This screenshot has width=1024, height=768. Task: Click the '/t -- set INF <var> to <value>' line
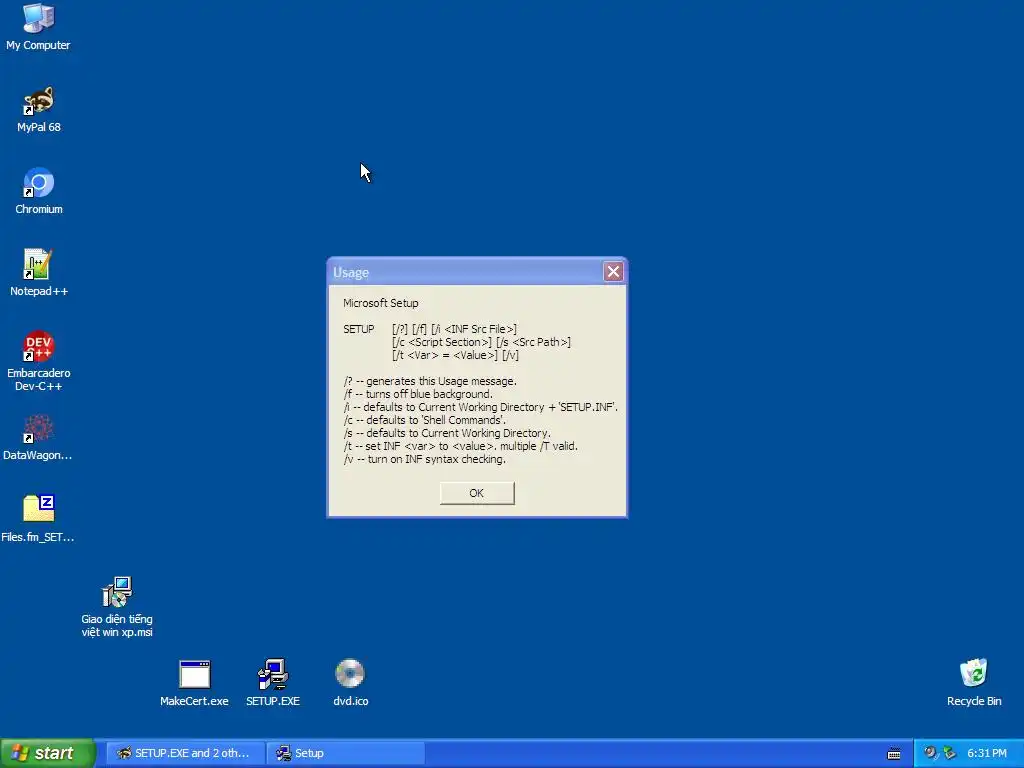coord(460,446)
